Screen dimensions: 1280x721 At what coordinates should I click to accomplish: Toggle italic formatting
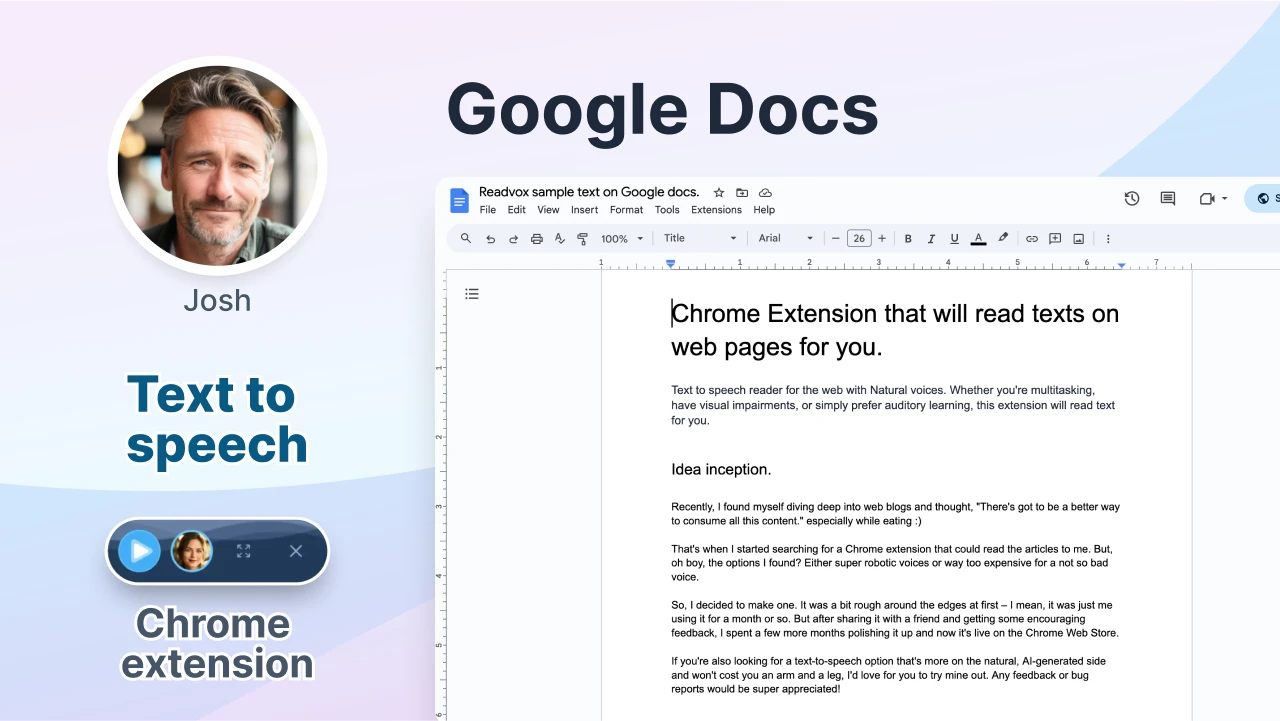pyautogui.click(x=931, y=239)
